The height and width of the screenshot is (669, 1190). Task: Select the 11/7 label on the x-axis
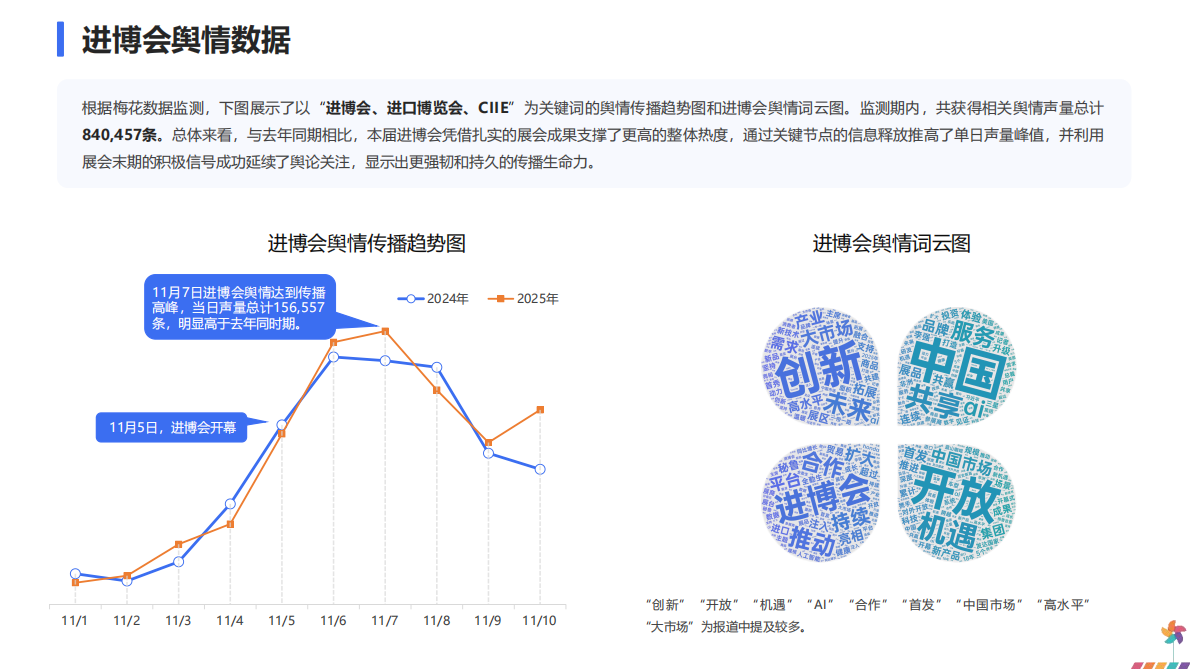[383, 620]
